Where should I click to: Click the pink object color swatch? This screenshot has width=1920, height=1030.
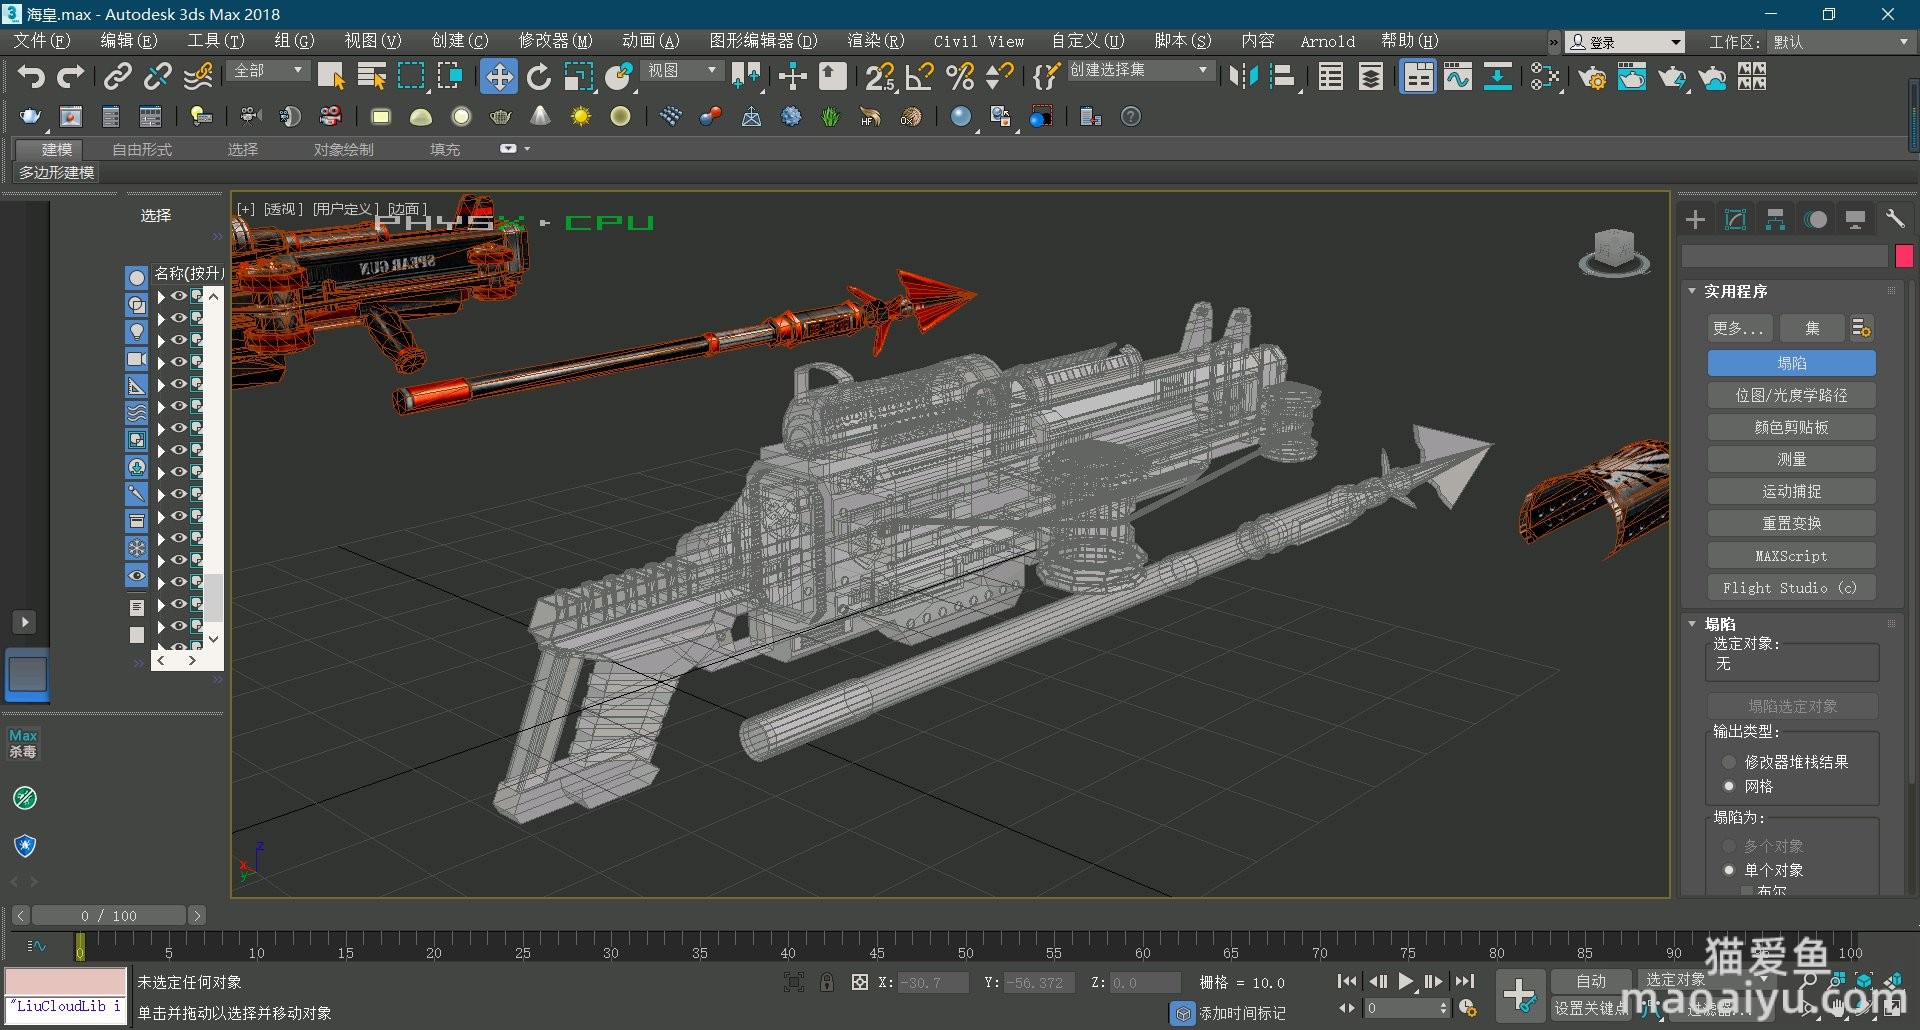coord(1904,256)
